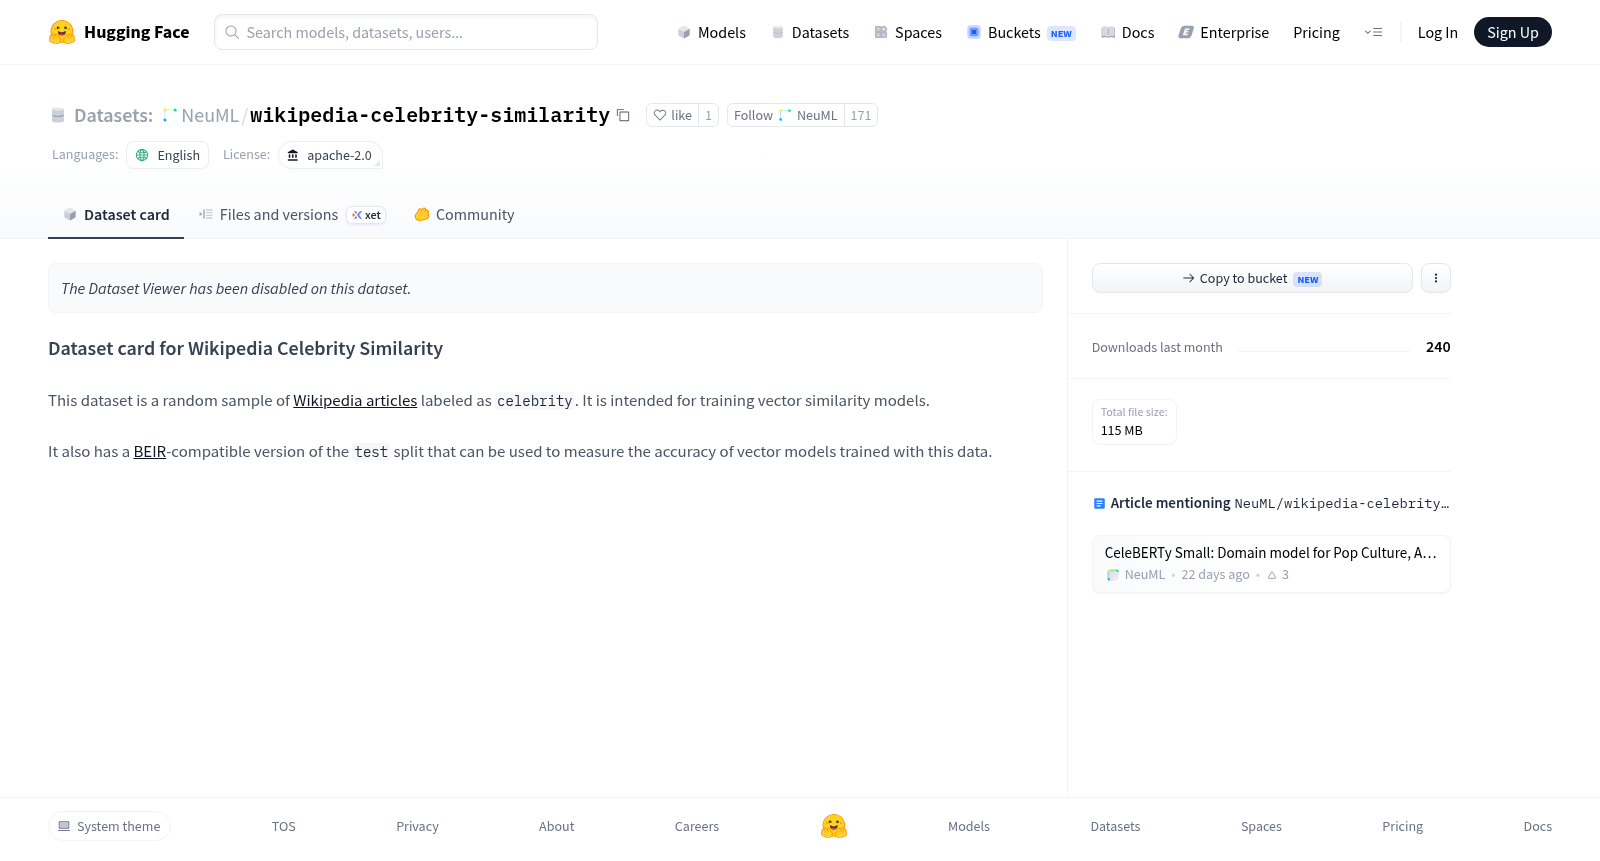
Task: Click the upvote count 3 on article
Action: pos(1278,574)
